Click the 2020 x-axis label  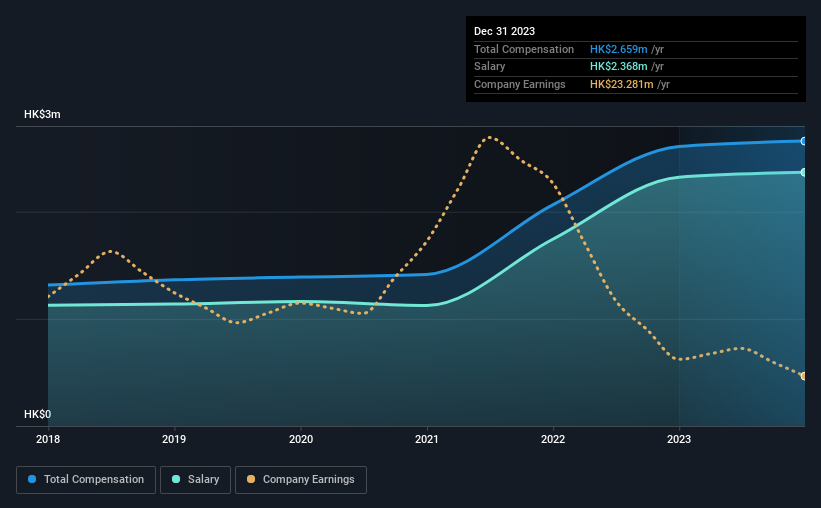click(x=301, y=439)
